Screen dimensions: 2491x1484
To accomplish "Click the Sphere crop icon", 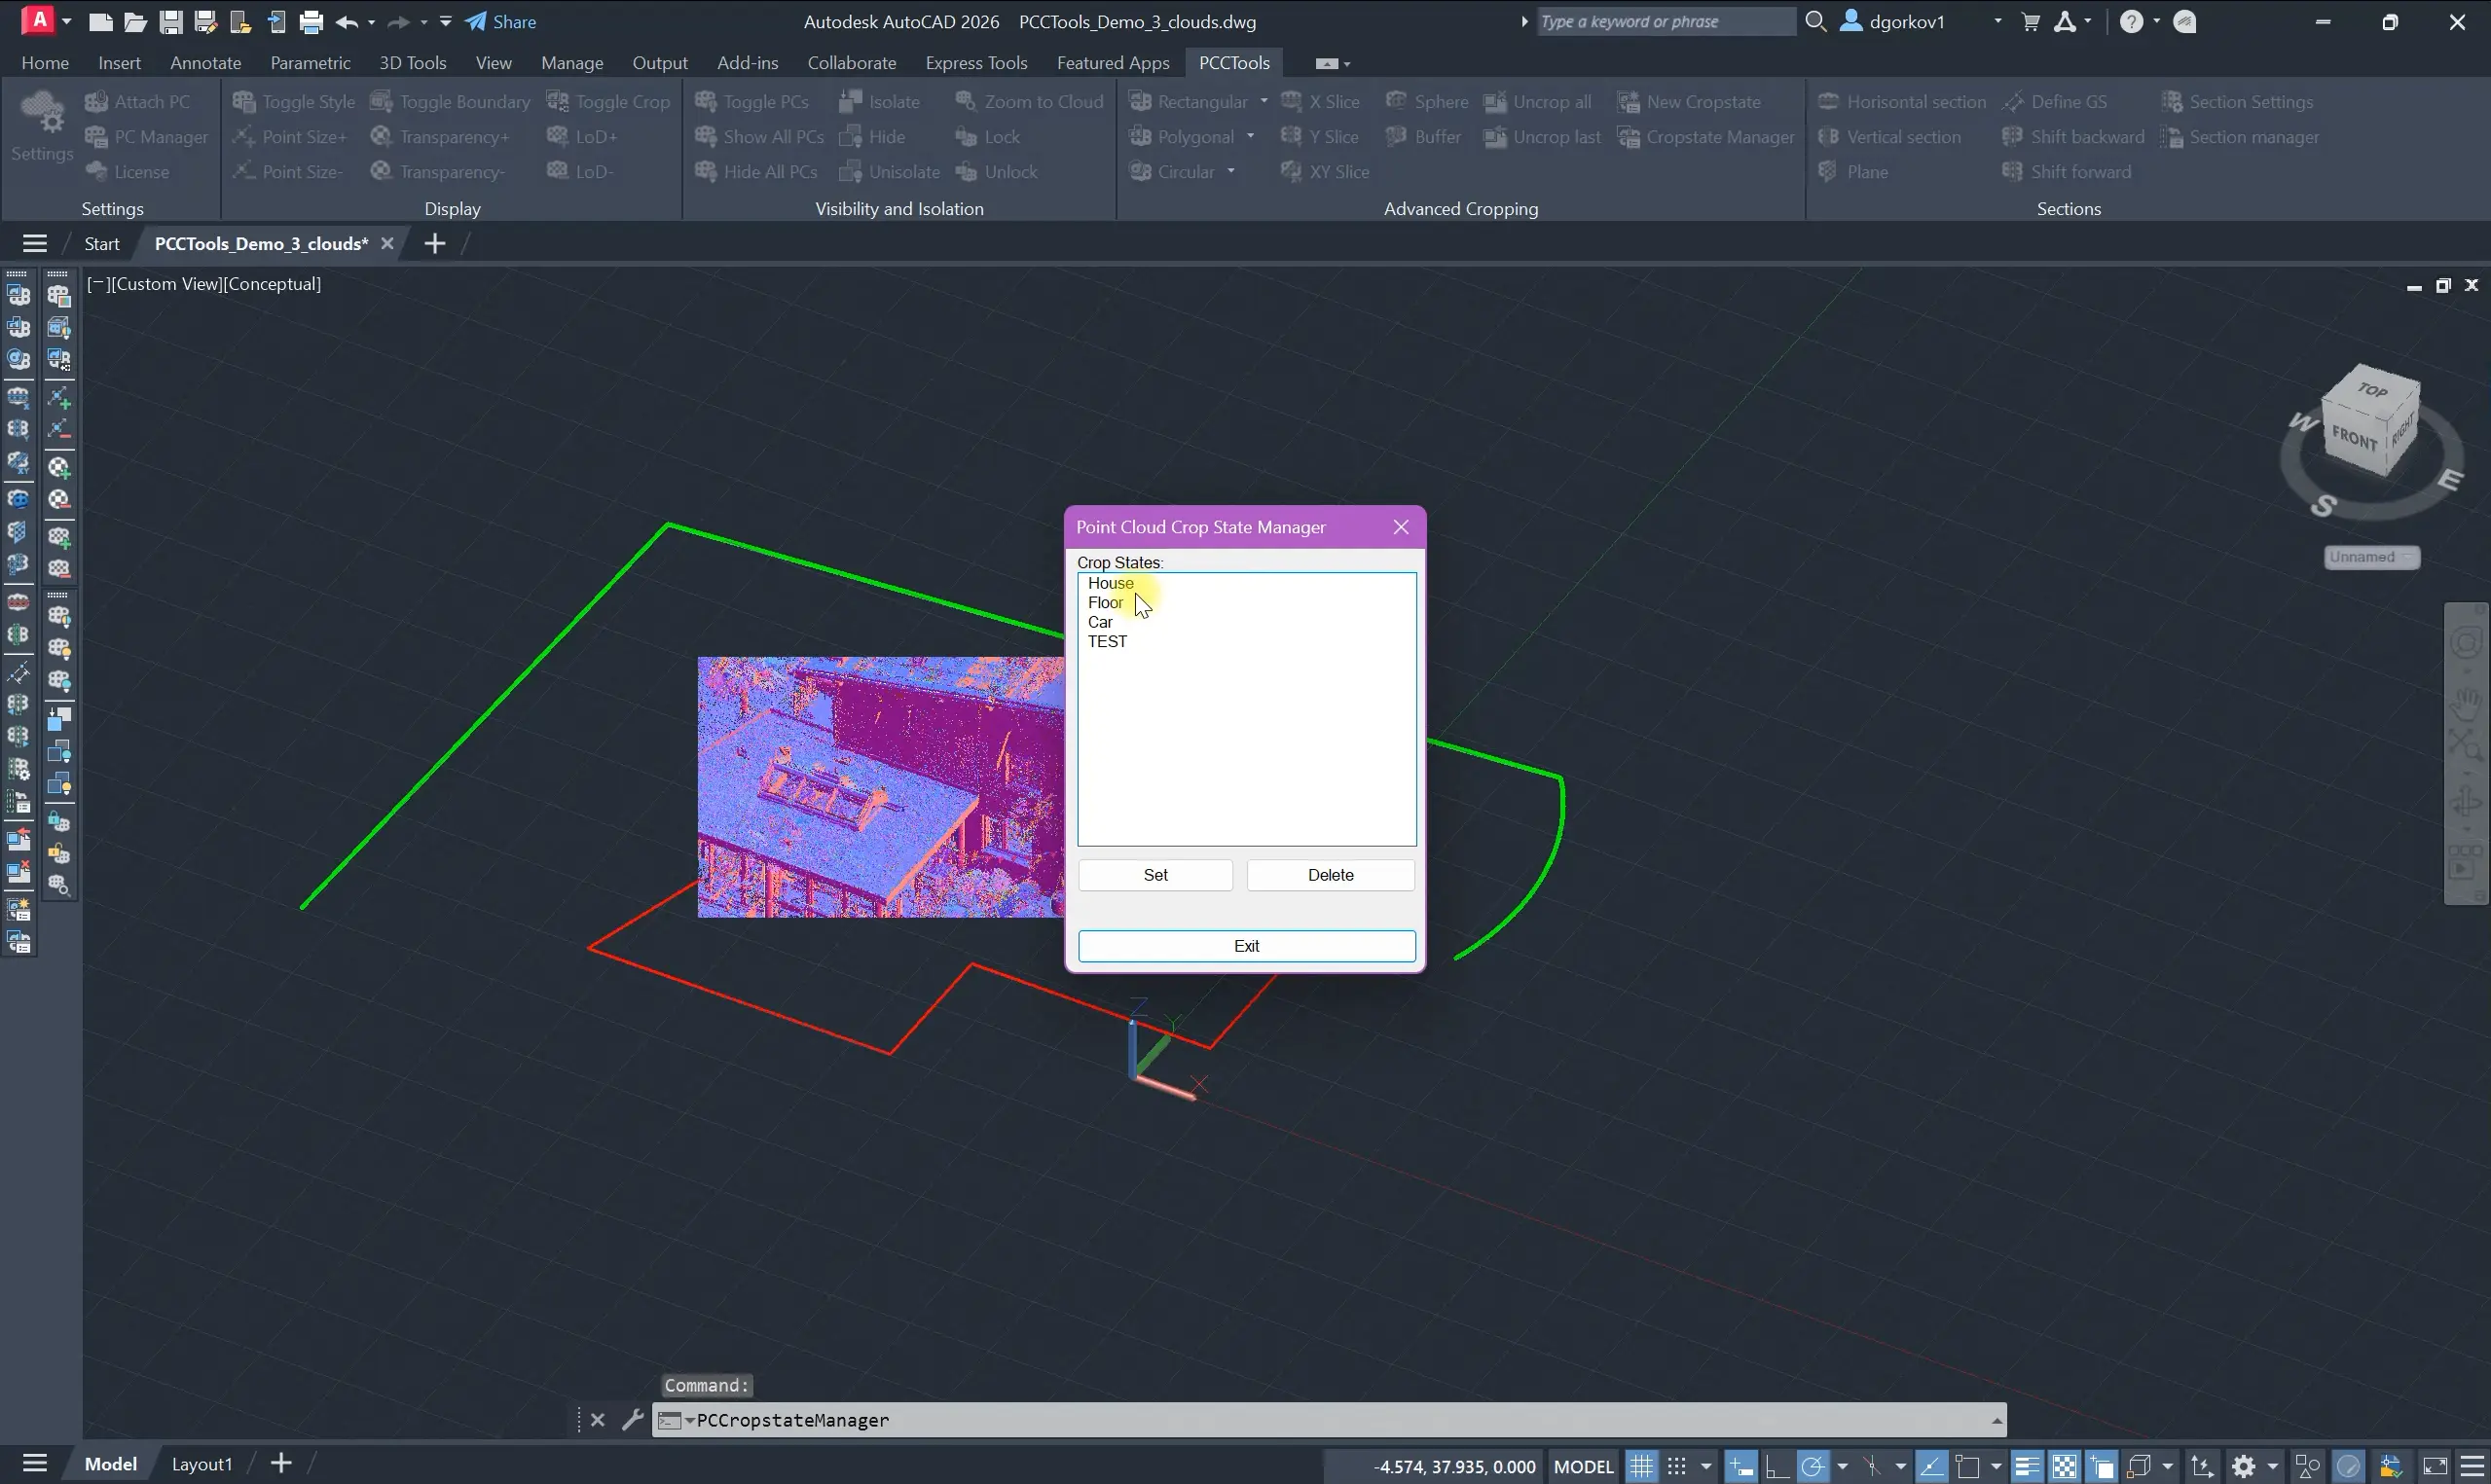I will [1396, 102].
